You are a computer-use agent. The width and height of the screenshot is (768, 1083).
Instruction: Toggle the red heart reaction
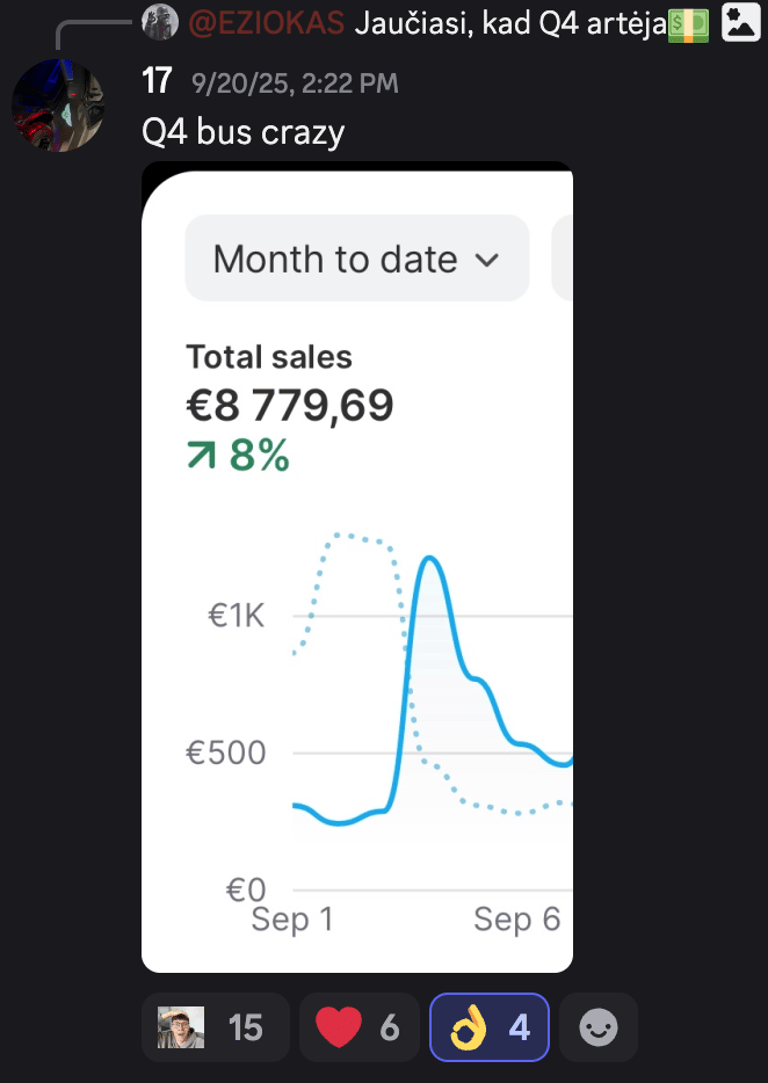[x=359, y=1027]
